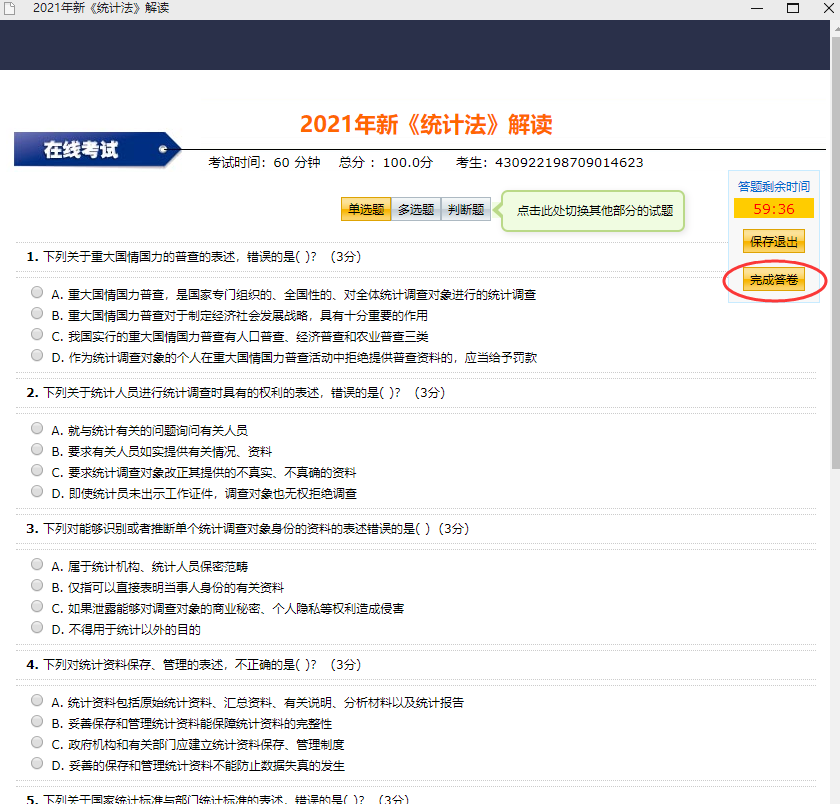The image size is (840, 804).
Task: Click the tooltip 点击此处切换其他部分的试题
Action: pos(594,211)
